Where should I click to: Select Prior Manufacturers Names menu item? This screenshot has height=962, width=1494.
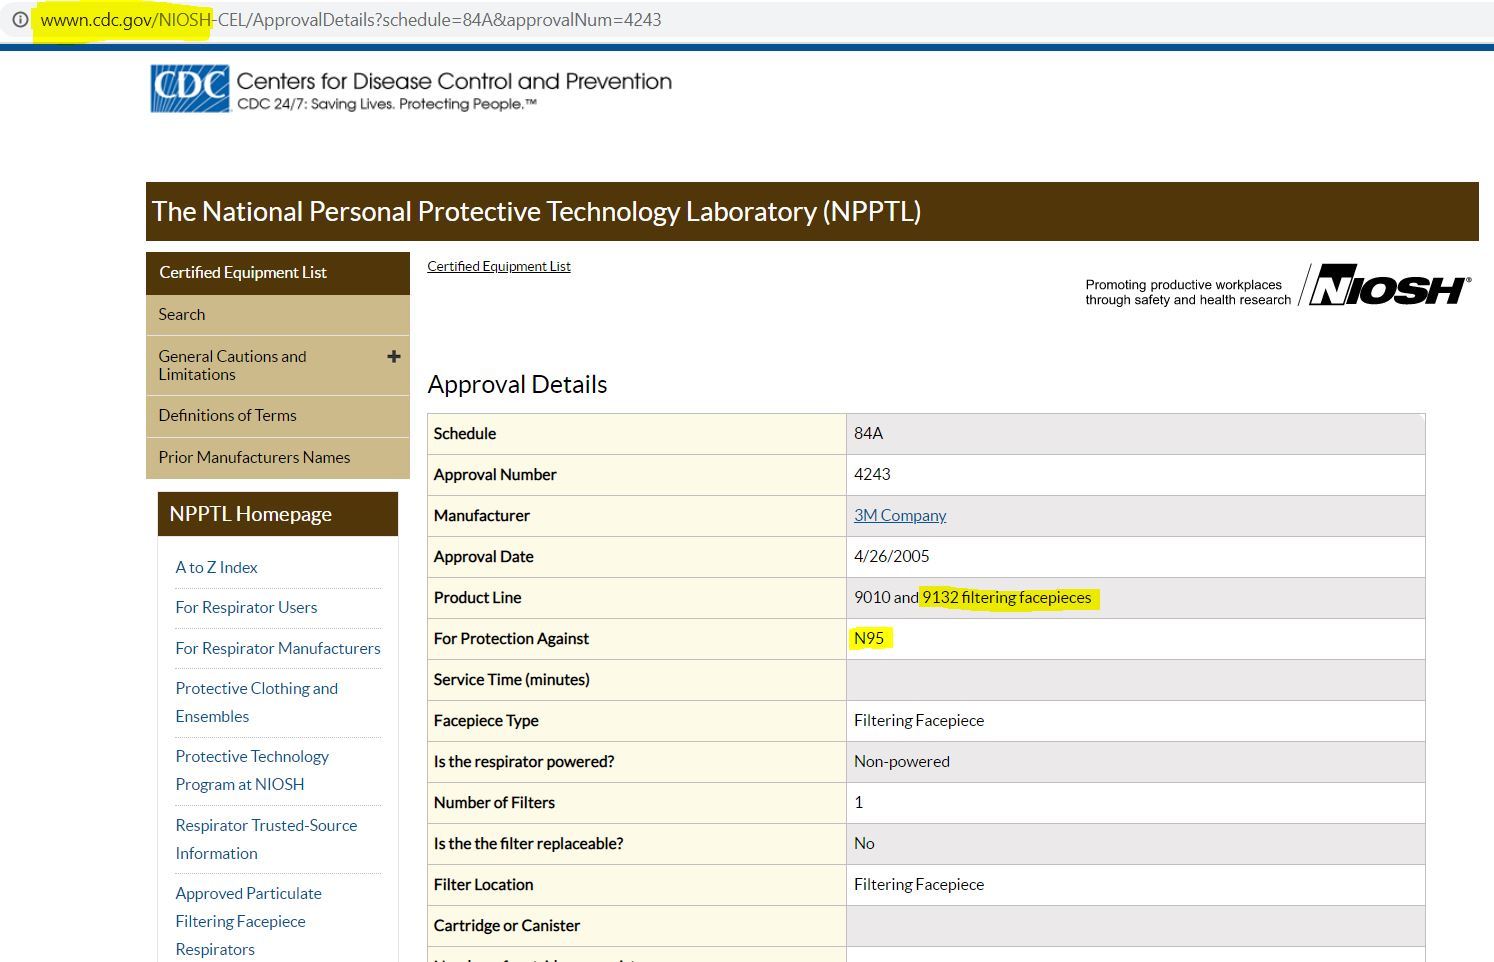[x=278, y=457]
